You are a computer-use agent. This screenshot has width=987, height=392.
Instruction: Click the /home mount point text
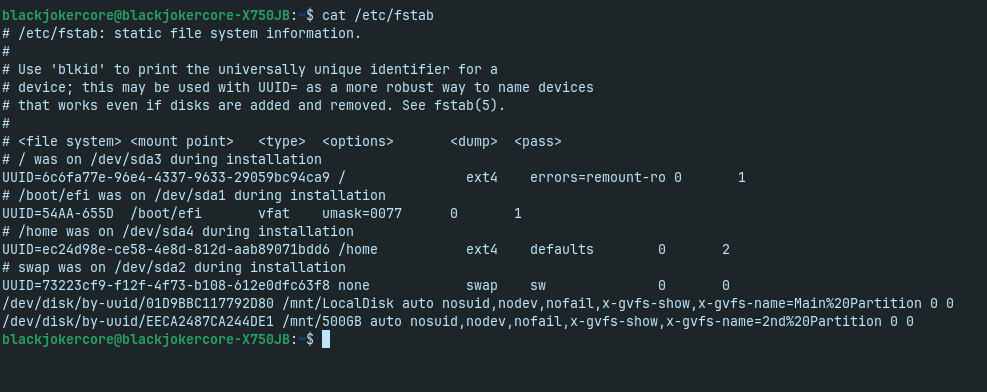[358, 249]
